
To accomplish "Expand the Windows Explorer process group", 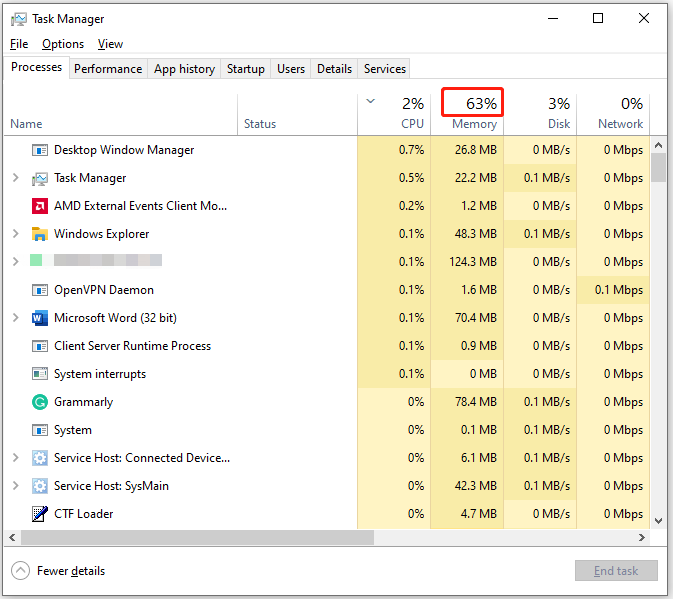I will coord(16,233).
